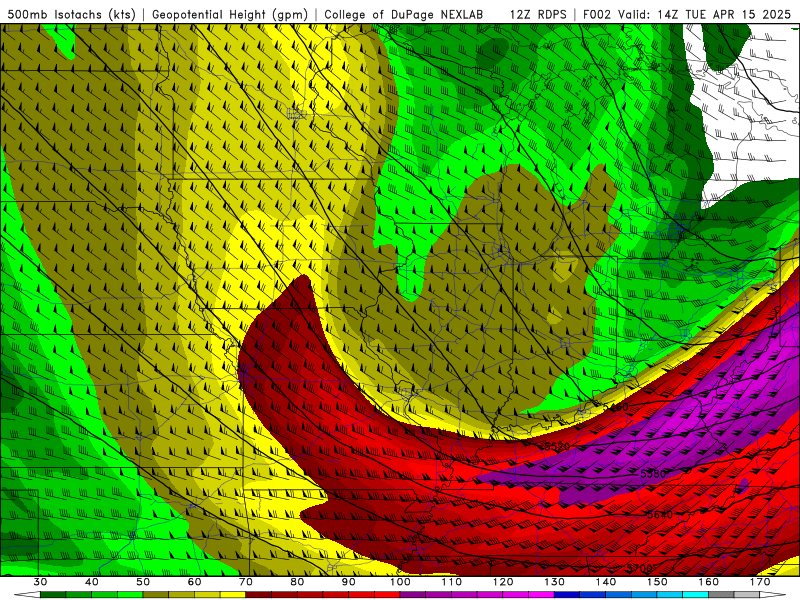Screen dimensions: 800x600
Task: Click the 130 value on color scale
Action: pyautogui.click(x=555, y=582)
